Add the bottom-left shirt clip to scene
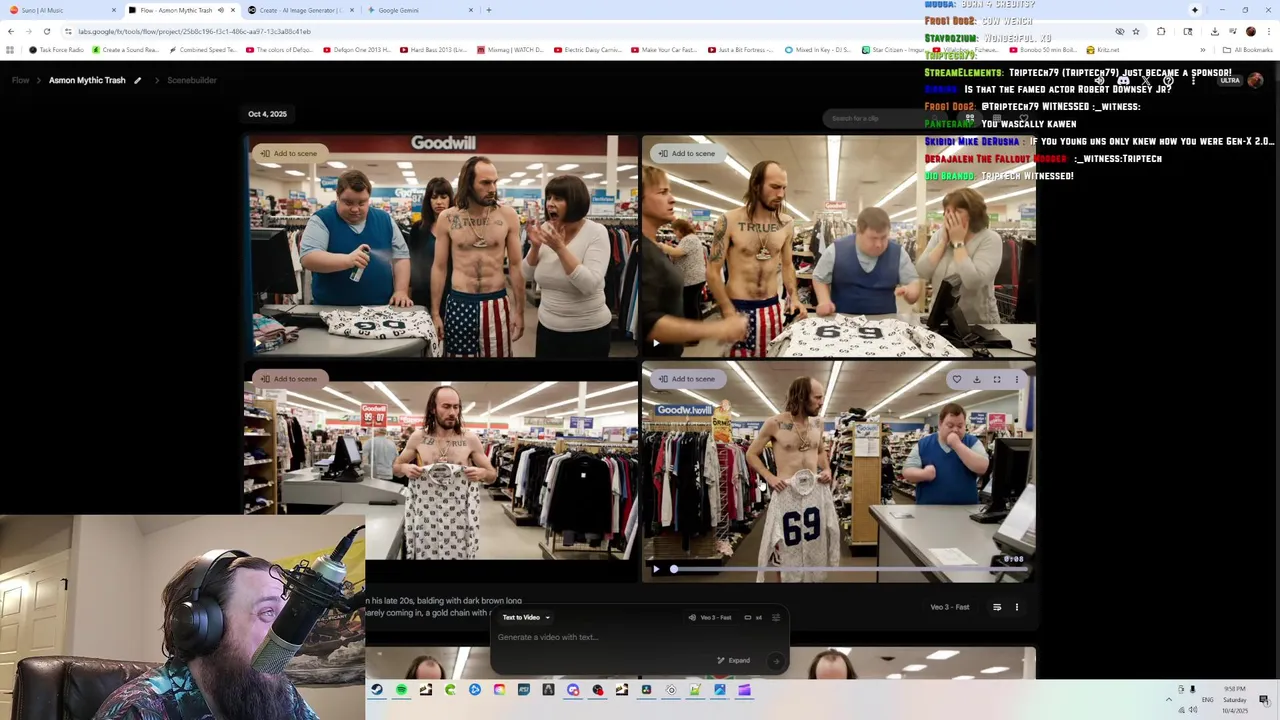The width and height of the screenshot is (1280, 720). coord(289,379)
